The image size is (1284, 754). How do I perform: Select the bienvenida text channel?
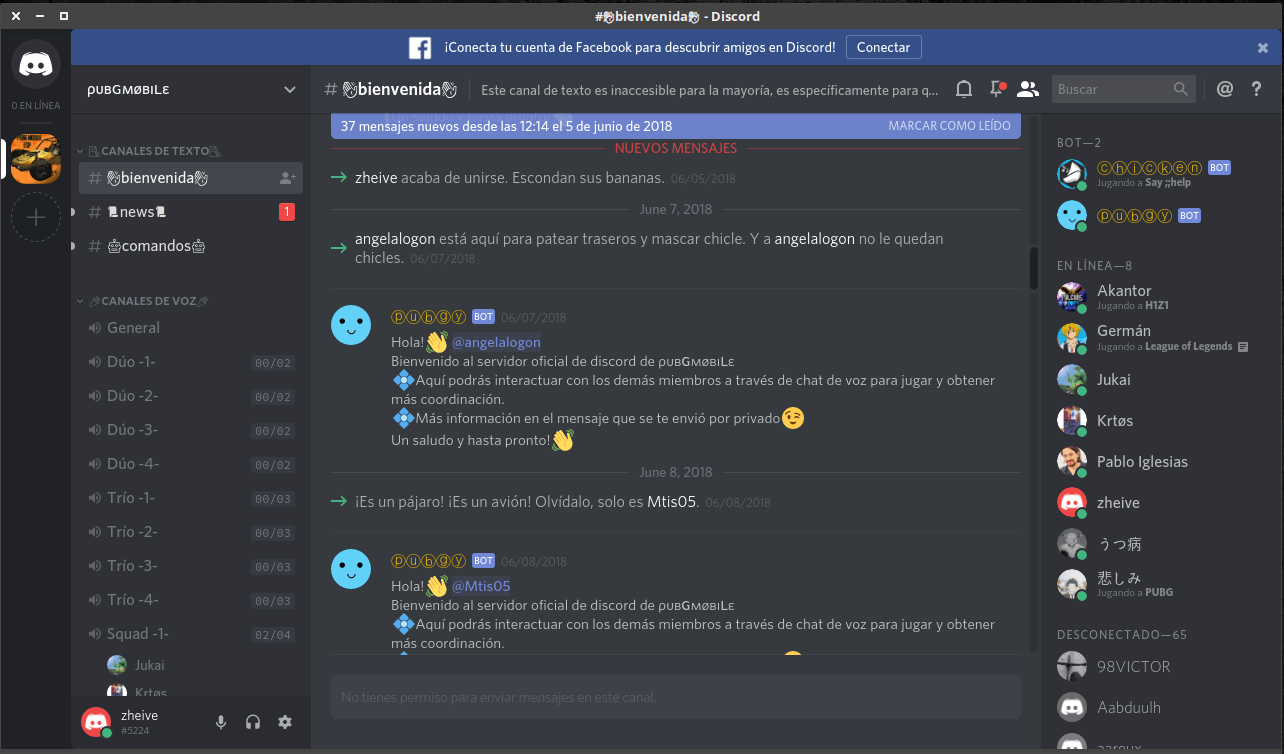pyautogui.click(x=191, y=178)
